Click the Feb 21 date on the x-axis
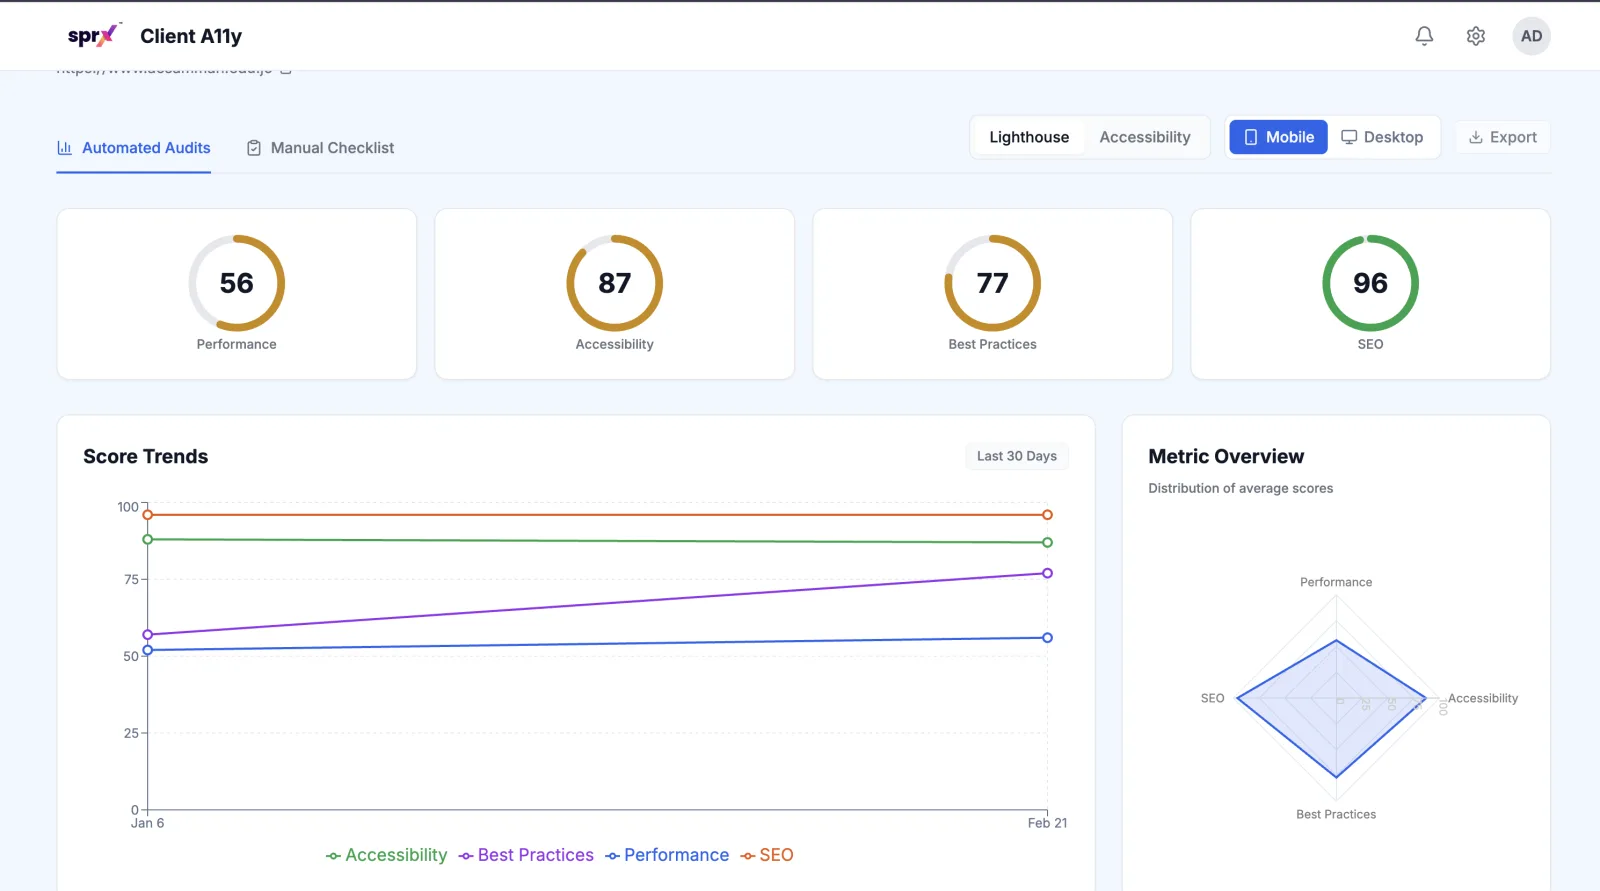Viewport: 1600px width, 891px height. pos(1047,823)
